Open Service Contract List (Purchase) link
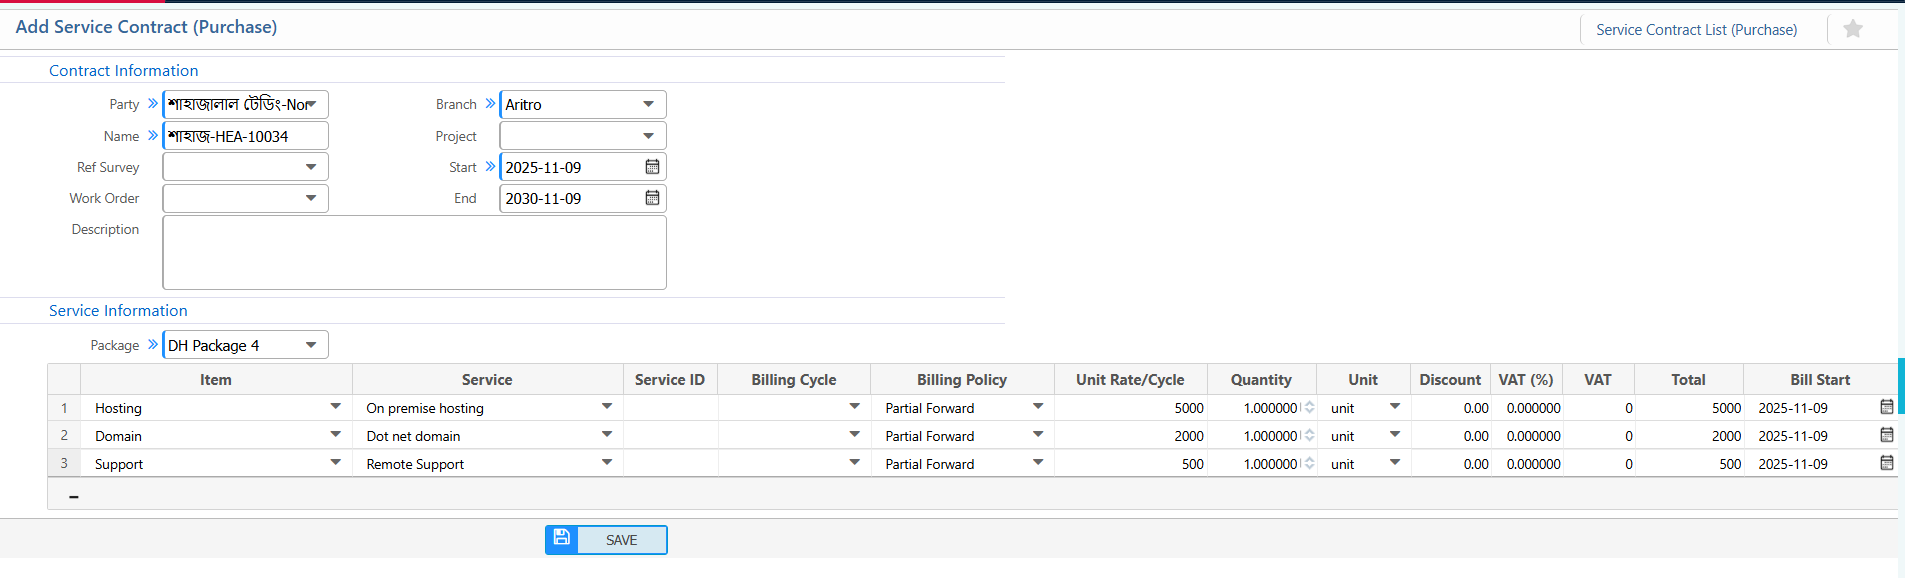 [x=1696, y=30]
